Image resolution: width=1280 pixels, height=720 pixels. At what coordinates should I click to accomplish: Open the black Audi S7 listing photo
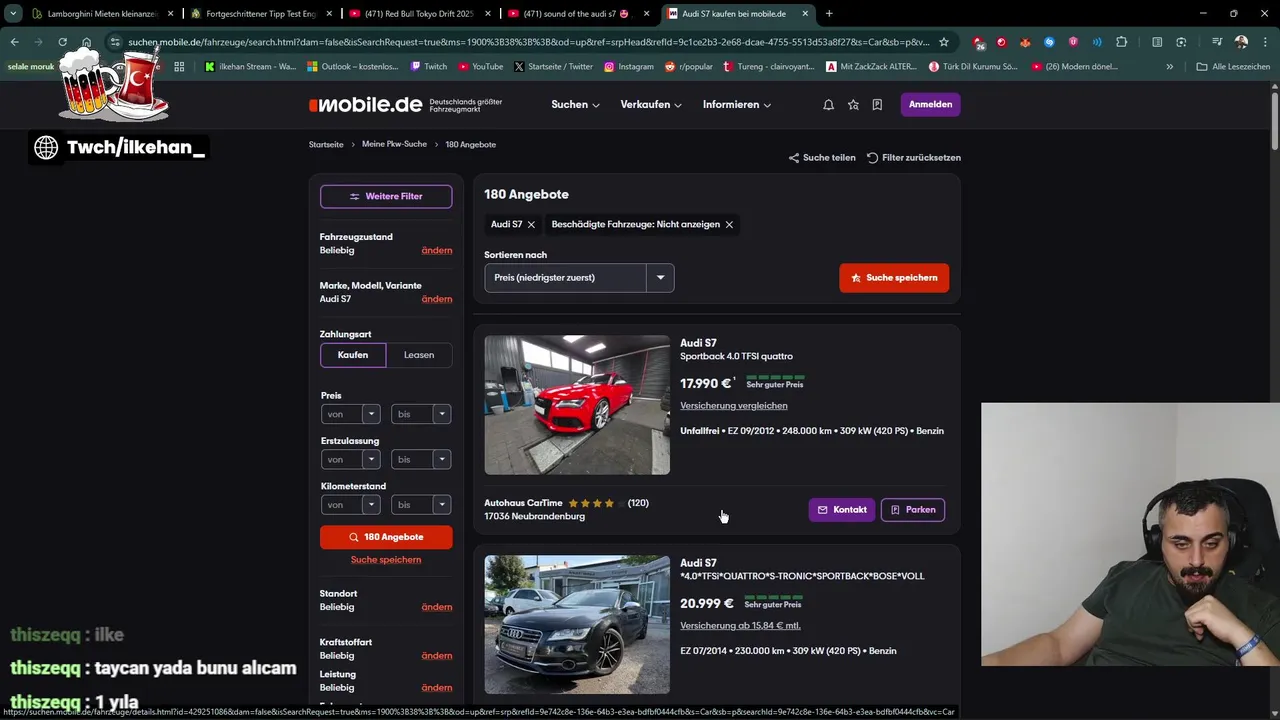[x=577, y=625]
